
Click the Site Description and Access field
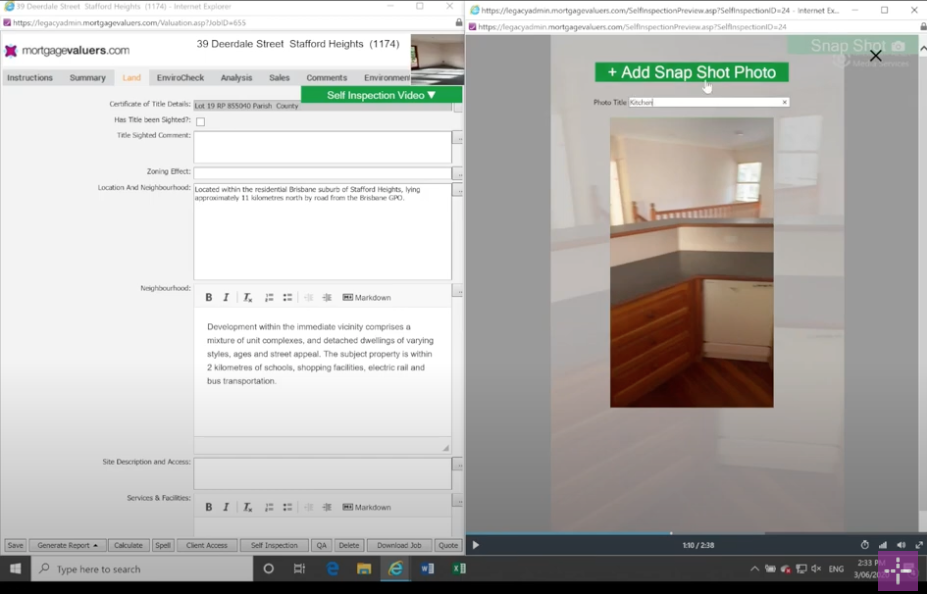tap(322, 473)
